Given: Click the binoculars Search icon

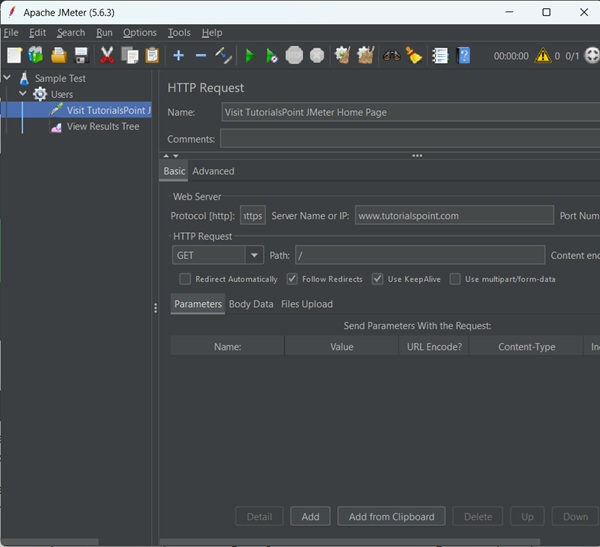Looking at the screenshot, I should tap(391, 56).
